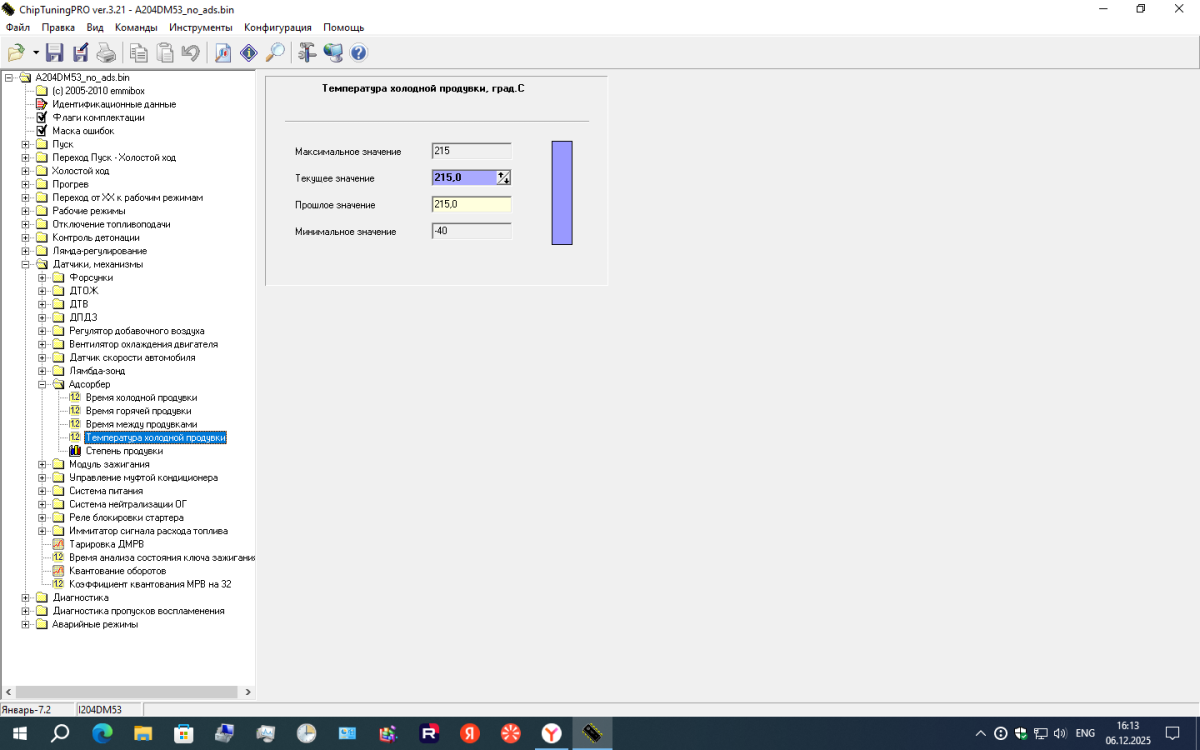
Task: Open the Вид menu
Action: click(x=95, y=27)
